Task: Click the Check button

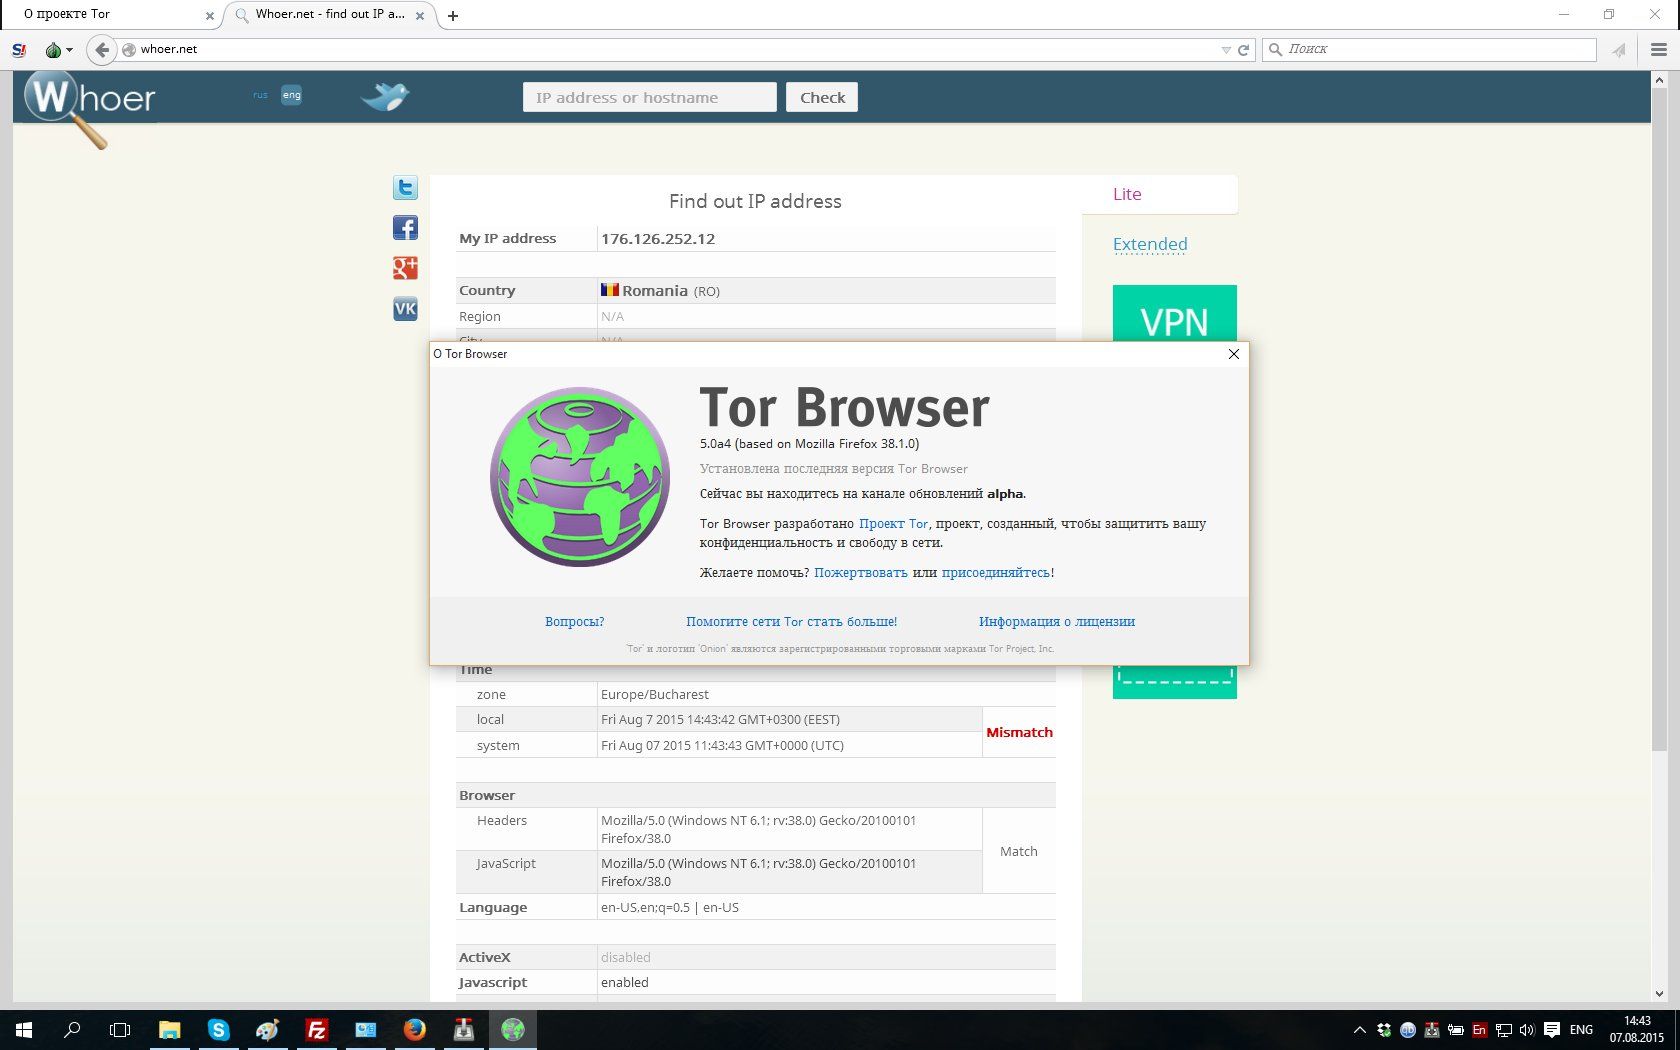Action: (822, 97)
